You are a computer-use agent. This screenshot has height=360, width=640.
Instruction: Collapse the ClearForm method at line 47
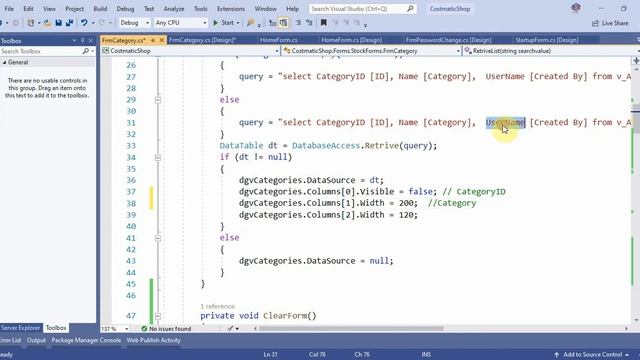[x=158, y=316]
